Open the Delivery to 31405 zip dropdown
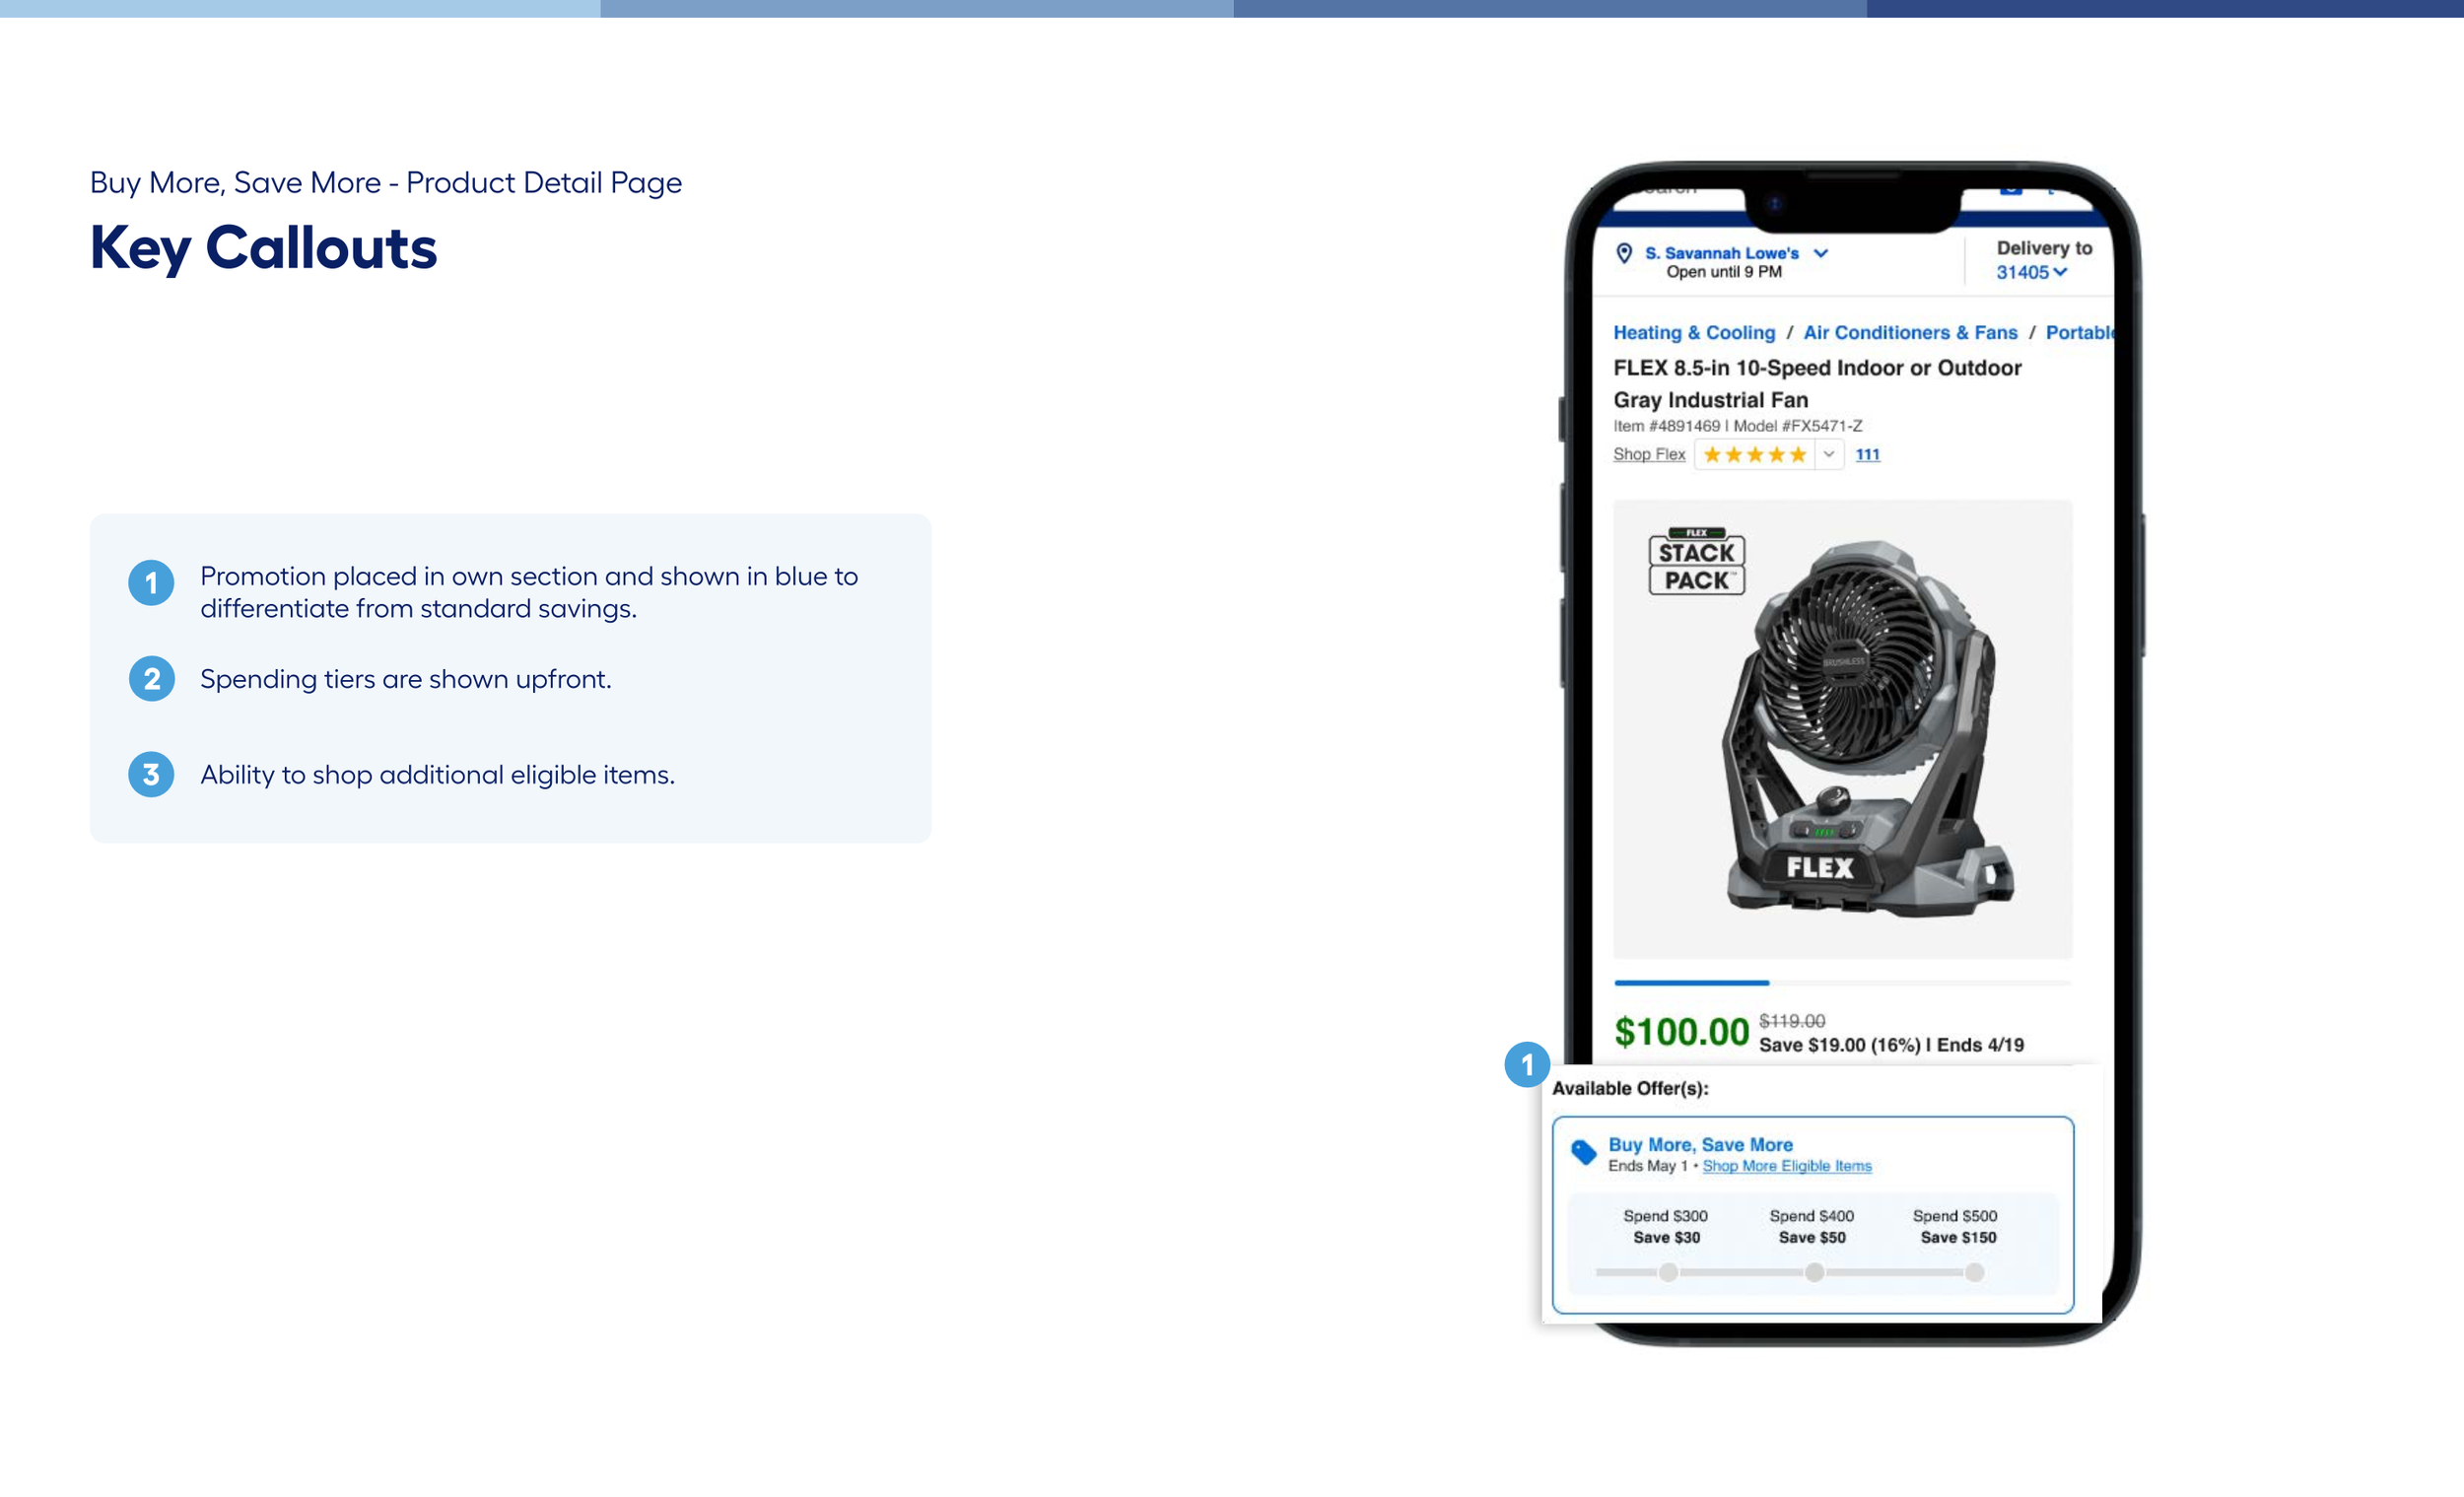Viewport: 2464px width, 1497px height. point(2032,272)
